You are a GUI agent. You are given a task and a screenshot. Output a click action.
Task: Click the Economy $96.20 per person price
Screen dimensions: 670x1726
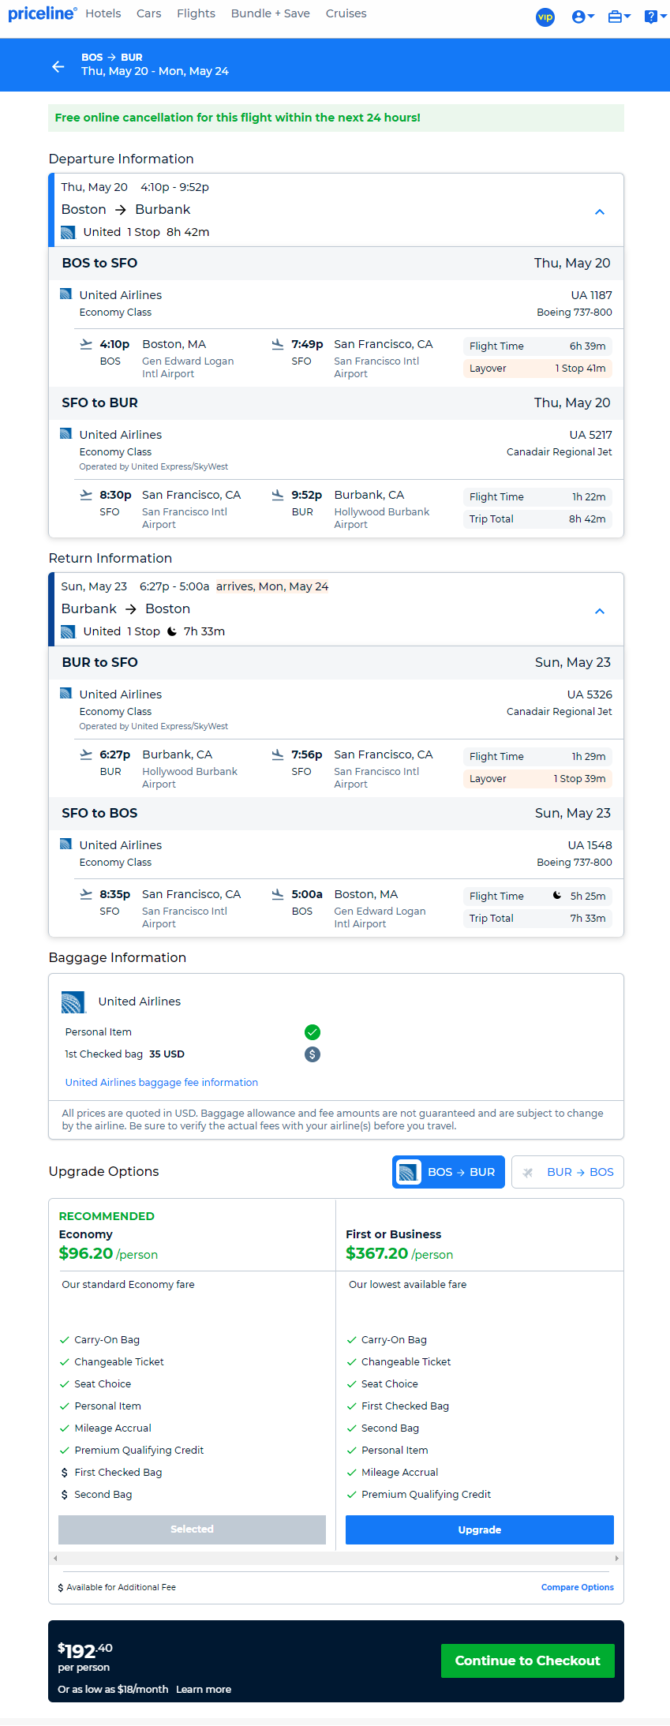108,1254
